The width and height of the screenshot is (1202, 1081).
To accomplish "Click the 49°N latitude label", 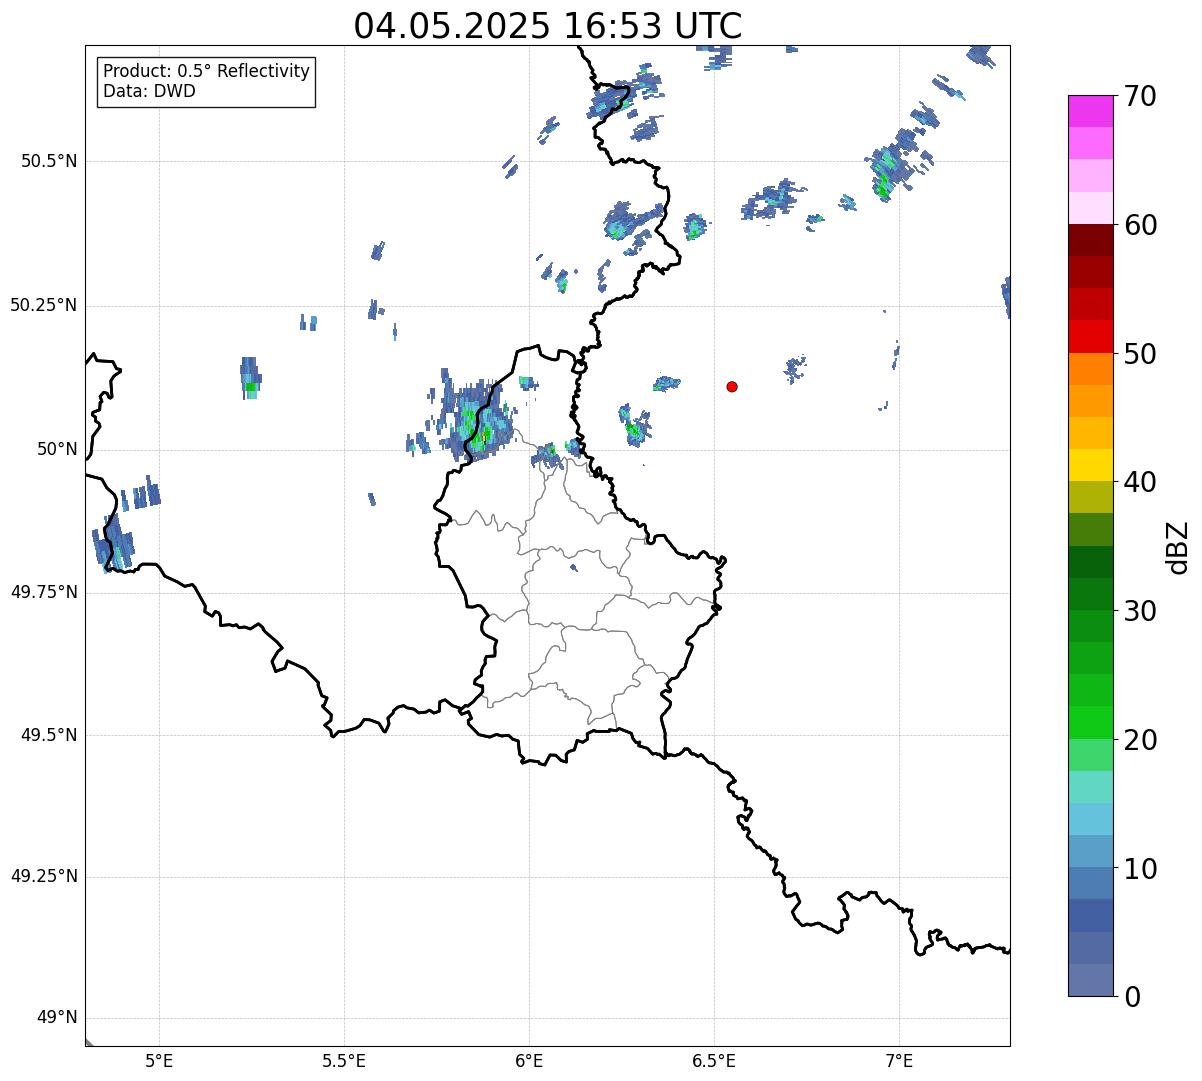I will (57, 1018).
